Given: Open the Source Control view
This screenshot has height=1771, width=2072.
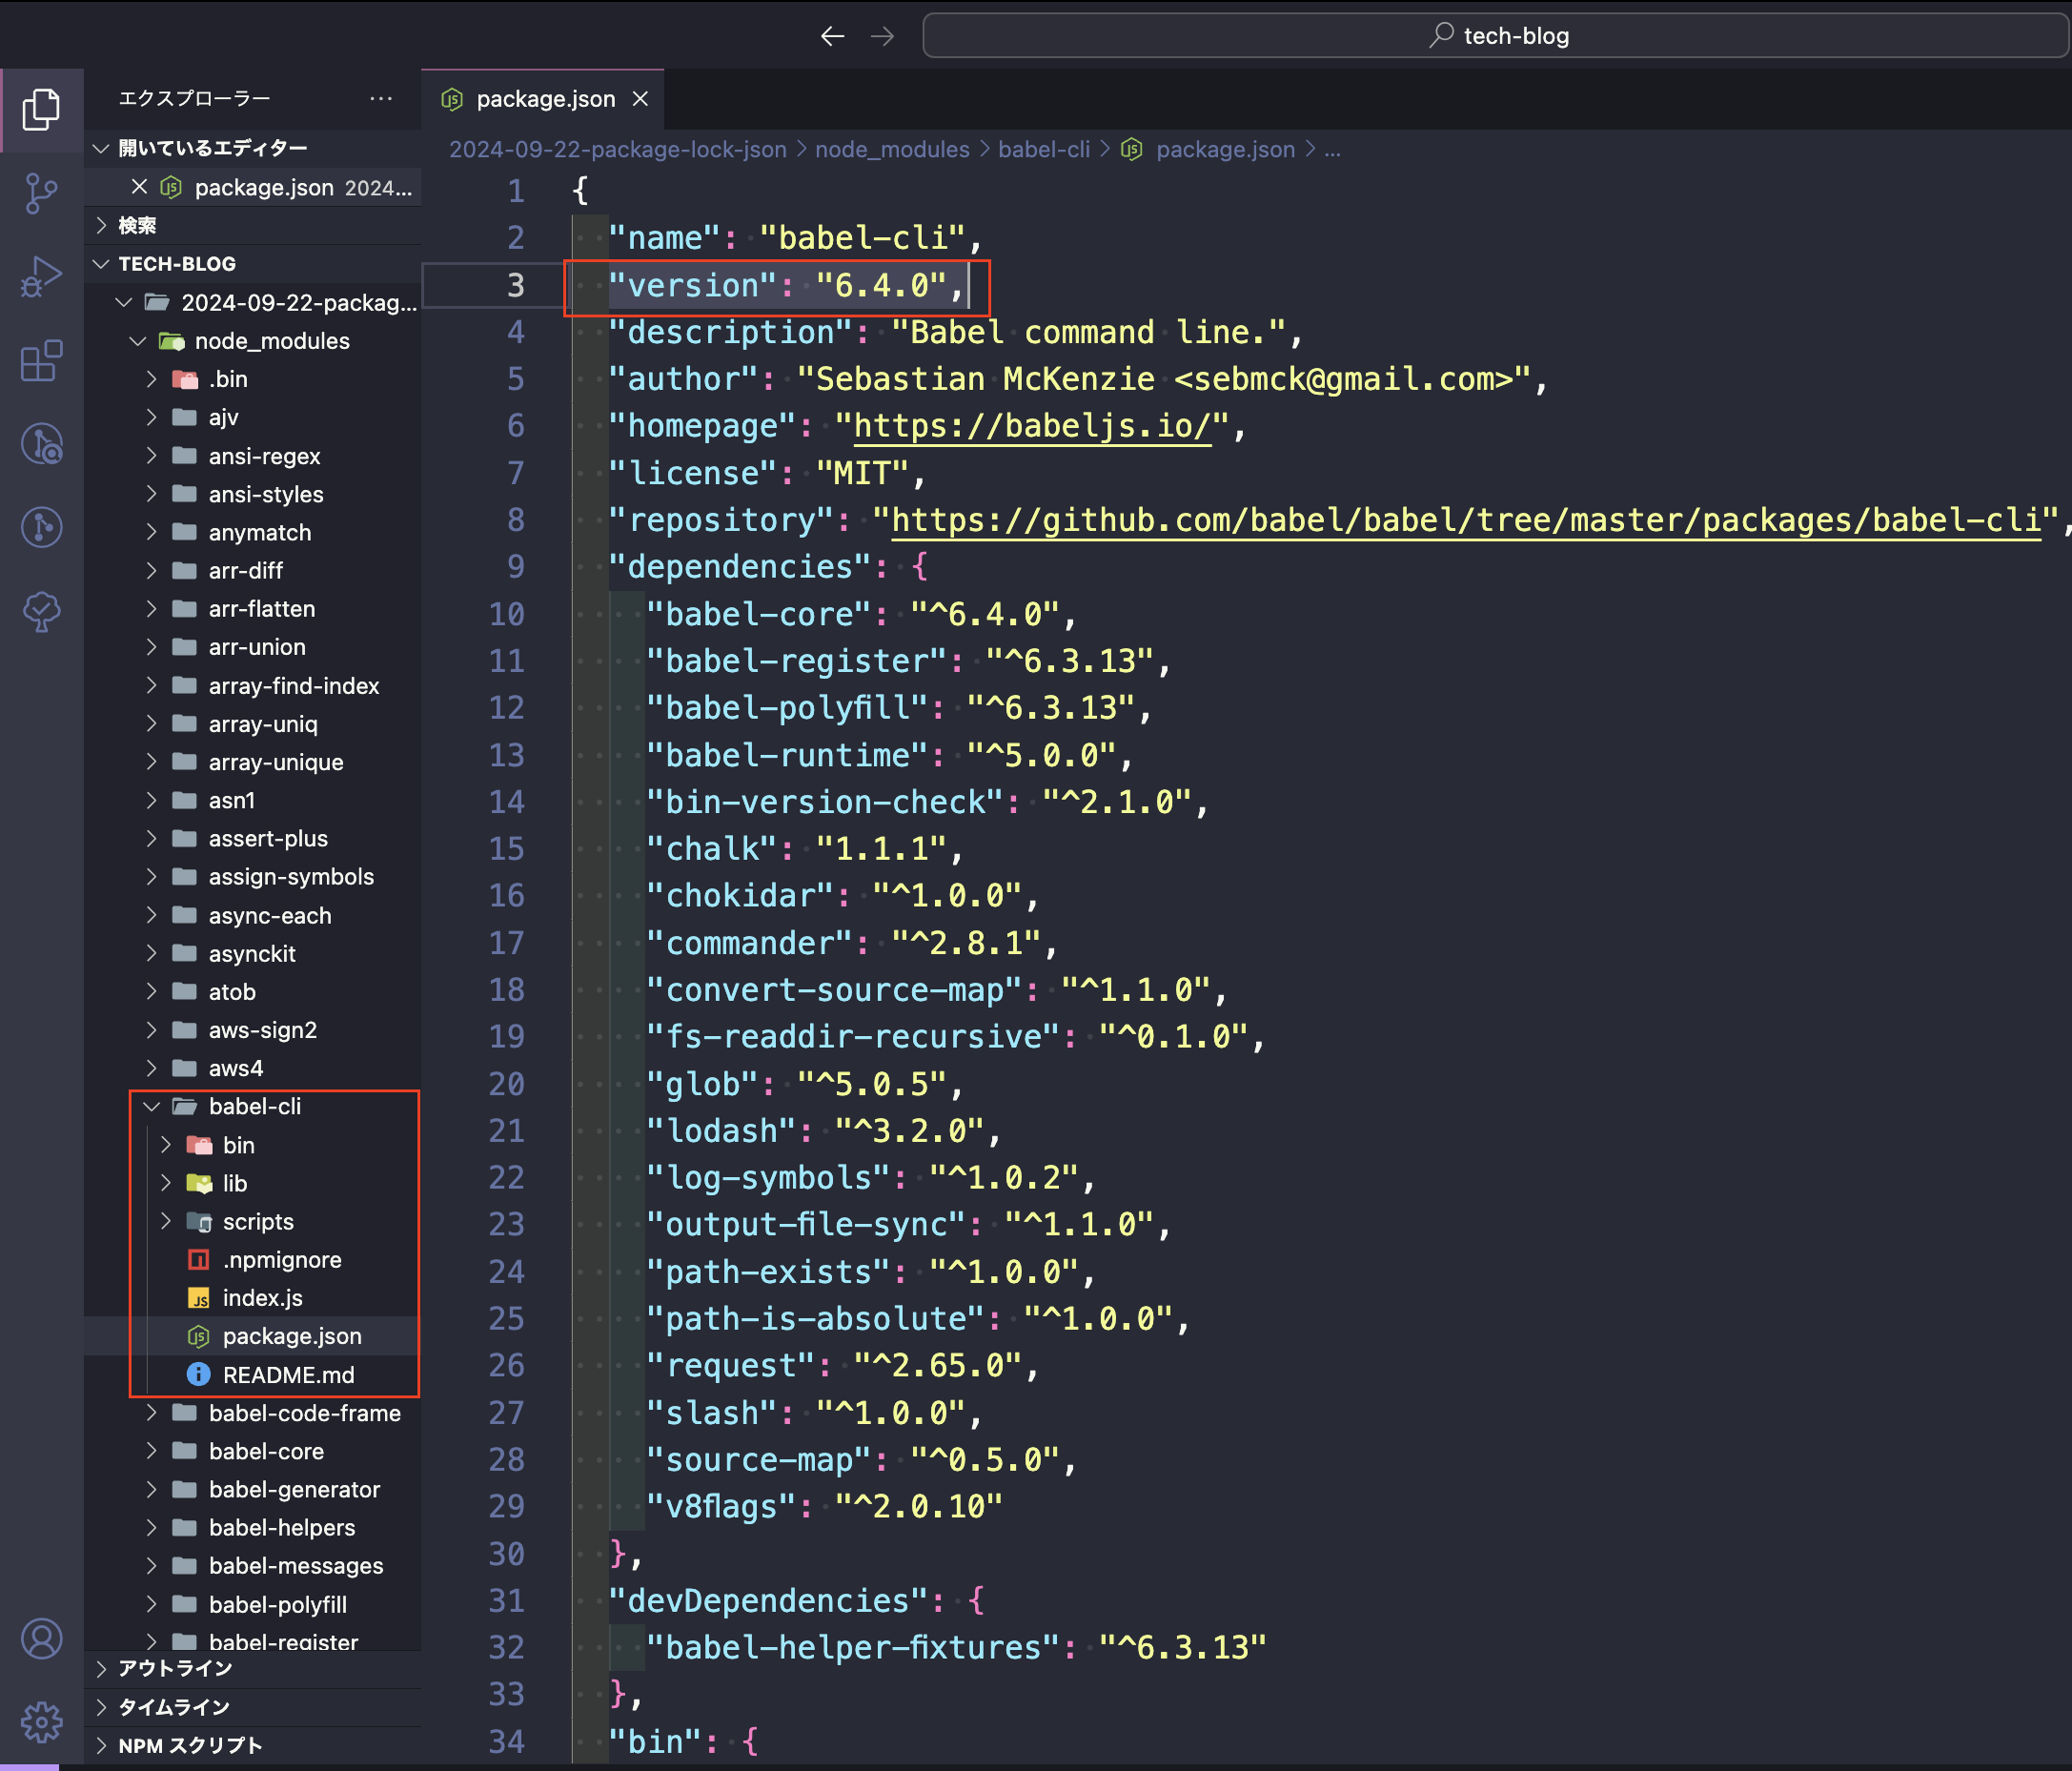Looking at the screenshot, I should 41,193.
